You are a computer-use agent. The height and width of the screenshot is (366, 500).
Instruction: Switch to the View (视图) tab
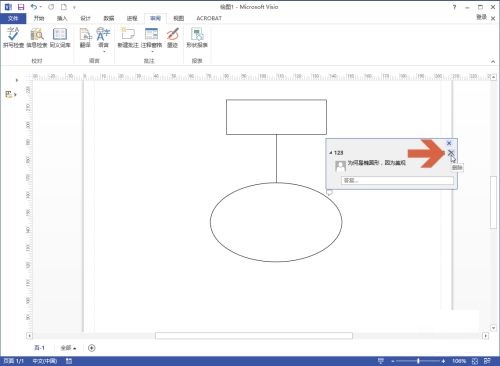pos(178,18)
